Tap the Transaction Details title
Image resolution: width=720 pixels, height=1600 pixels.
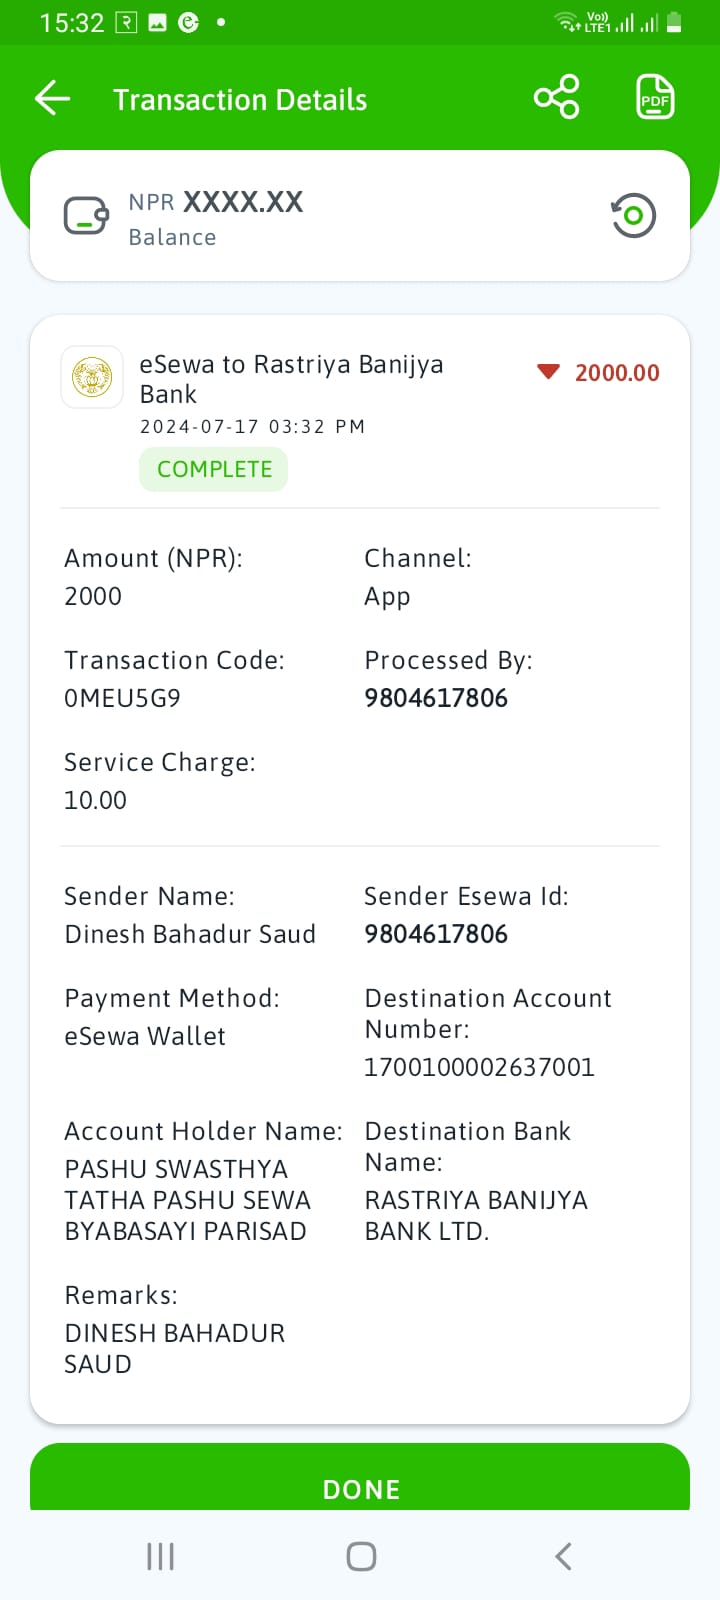tap(240, 100)
